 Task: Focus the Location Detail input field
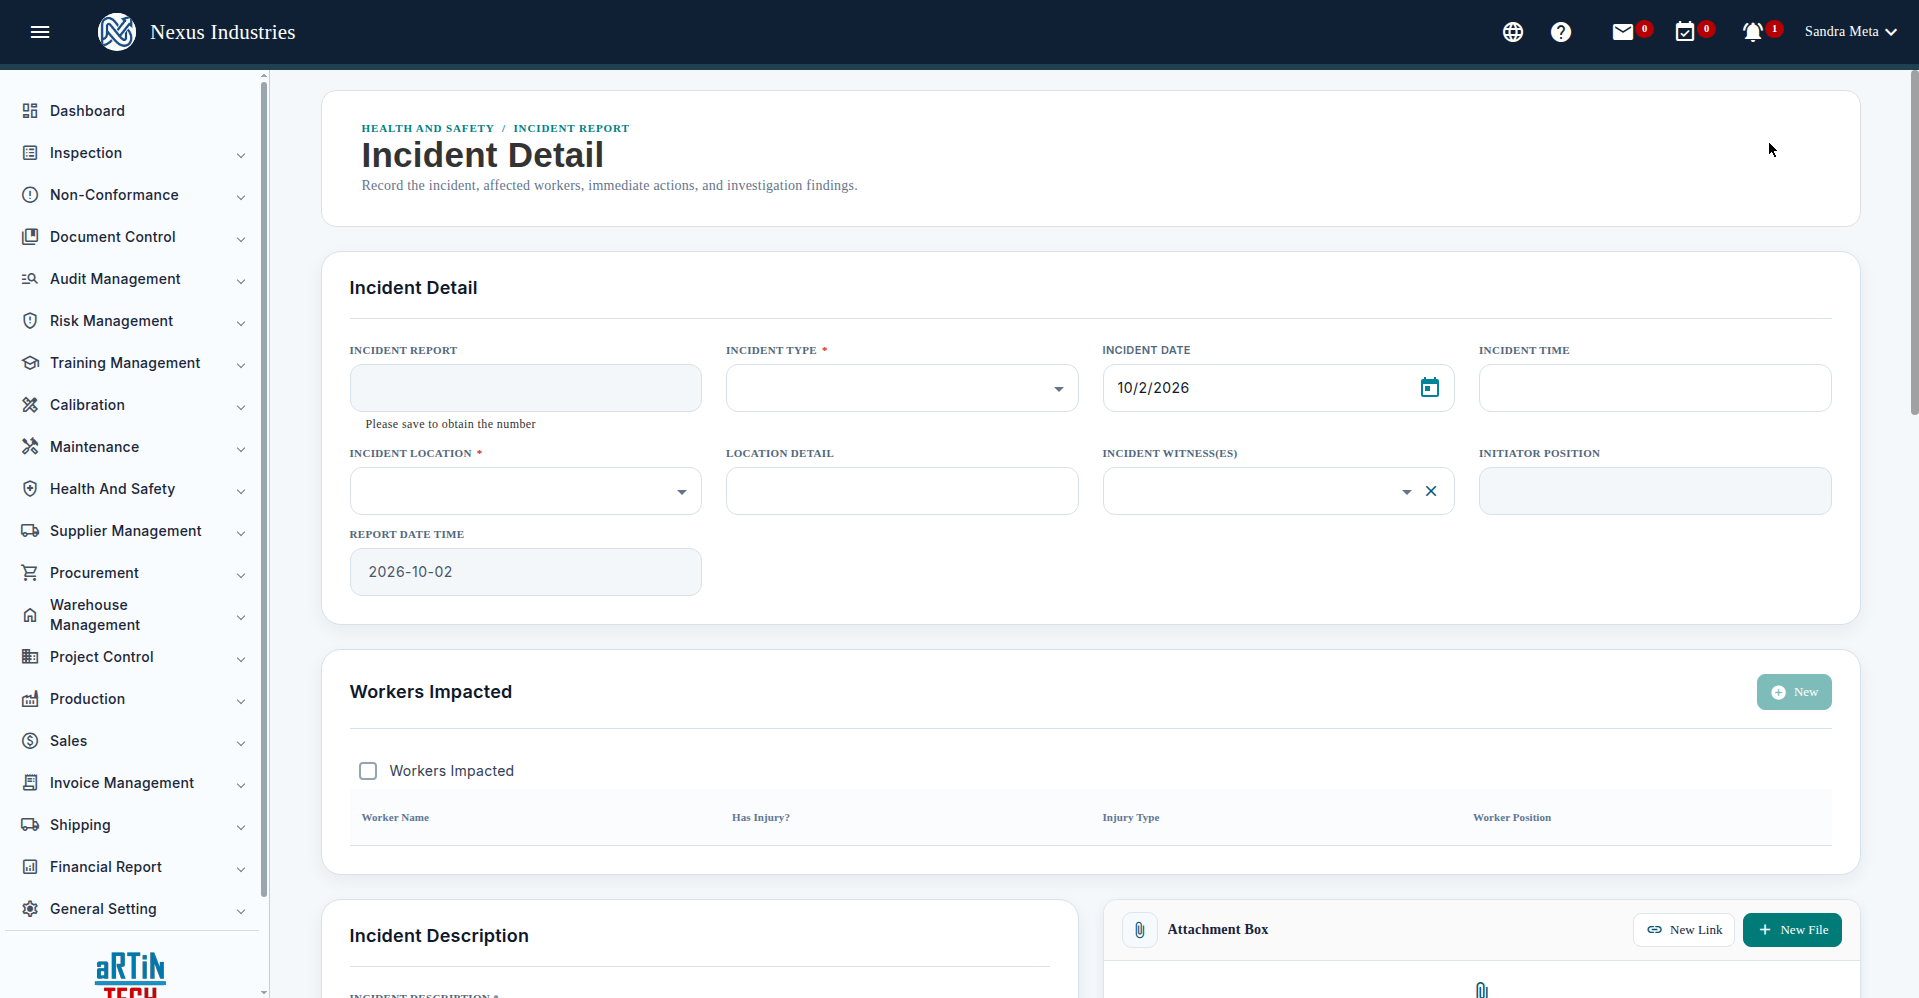(902, 491)
